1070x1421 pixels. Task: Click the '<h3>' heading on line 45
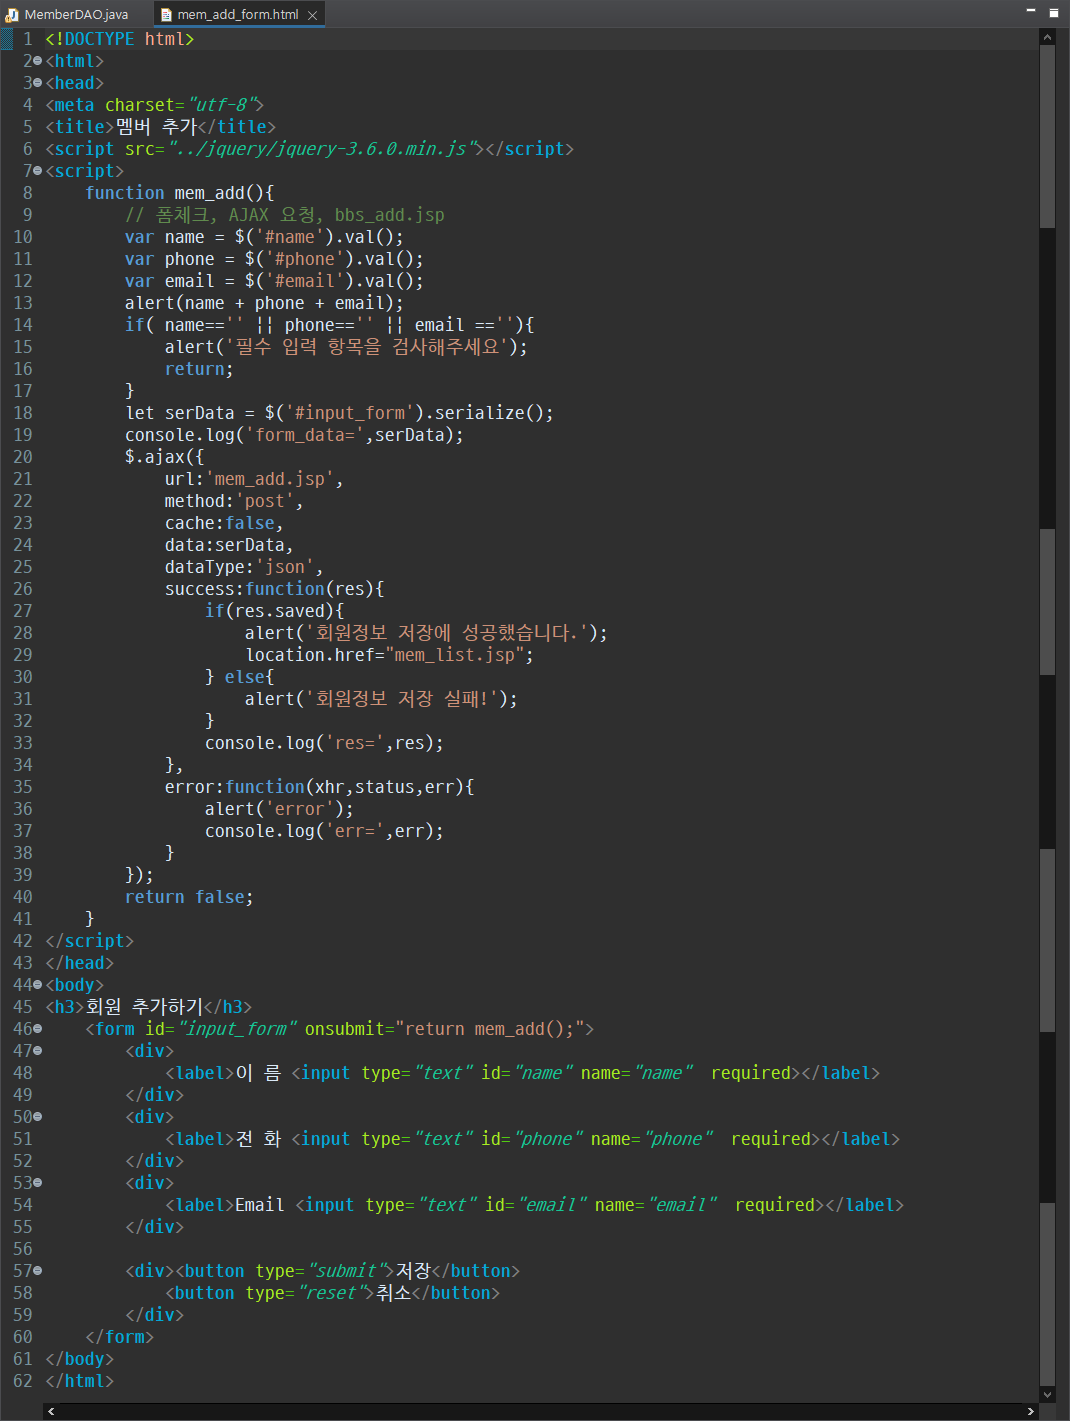coord(148,1007)
